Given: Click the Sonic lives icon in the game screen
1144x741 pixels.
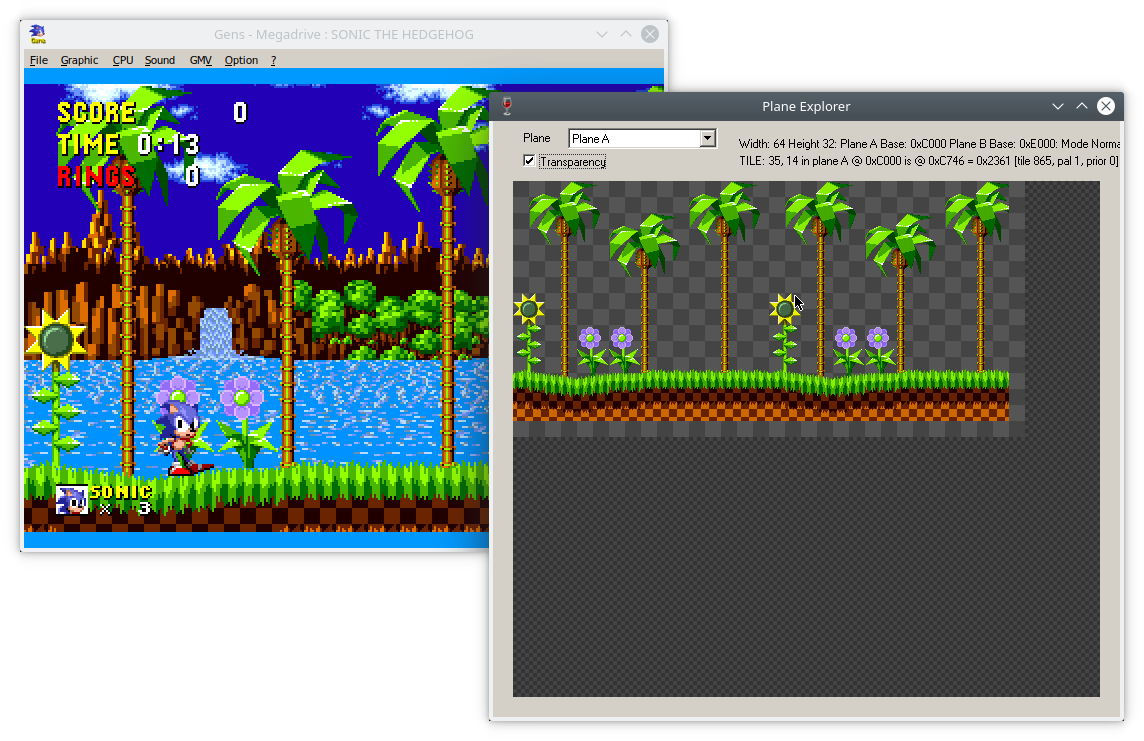Looking at the screenshot, I should coord(72,500).
